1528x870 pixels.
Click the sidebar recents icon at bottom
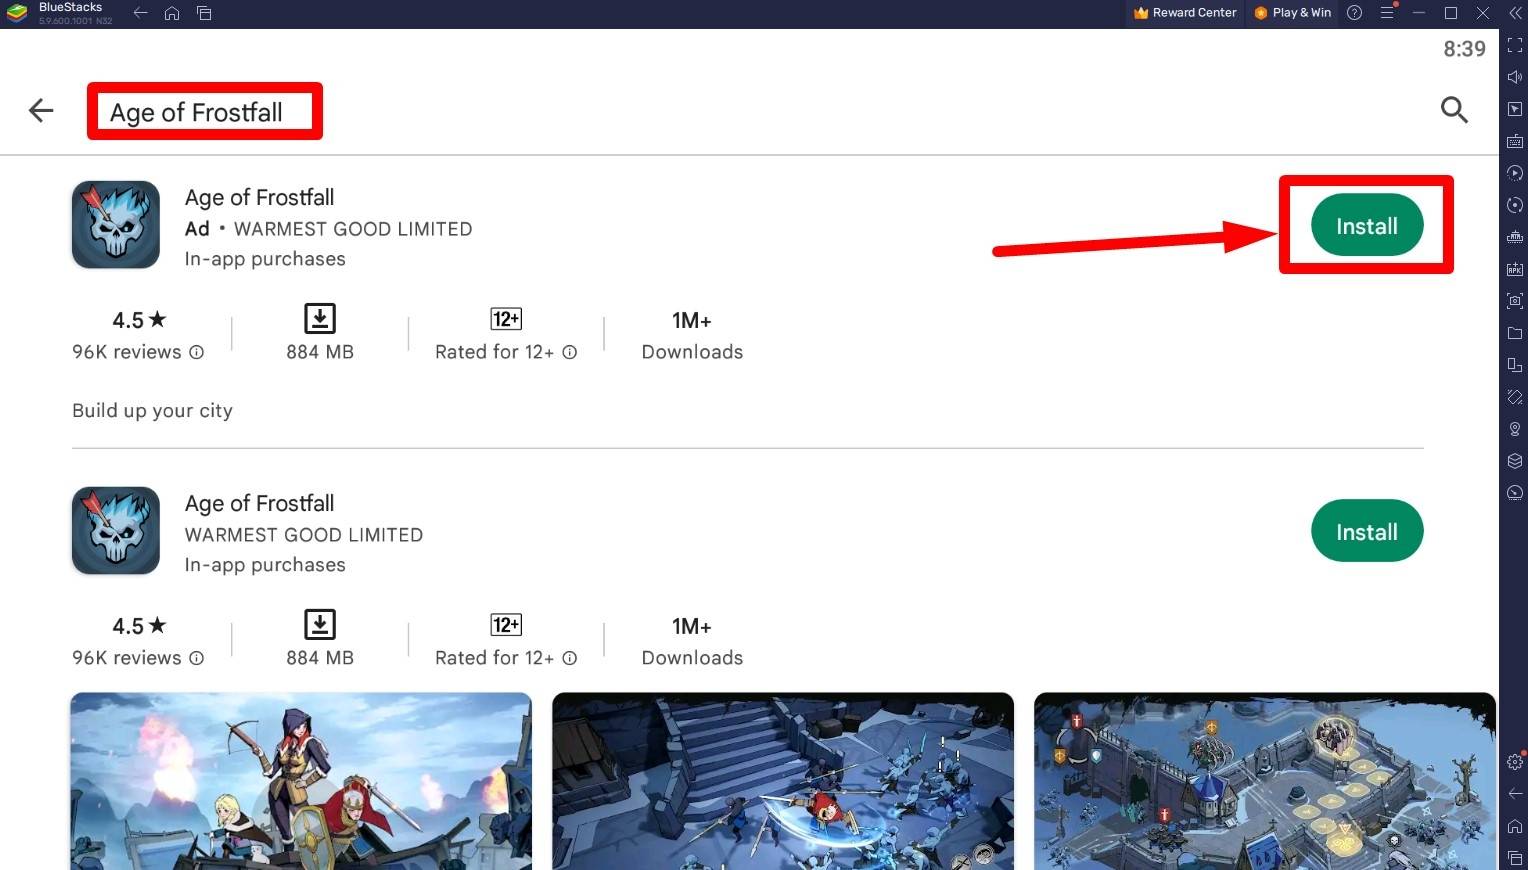pos(1515,858)
